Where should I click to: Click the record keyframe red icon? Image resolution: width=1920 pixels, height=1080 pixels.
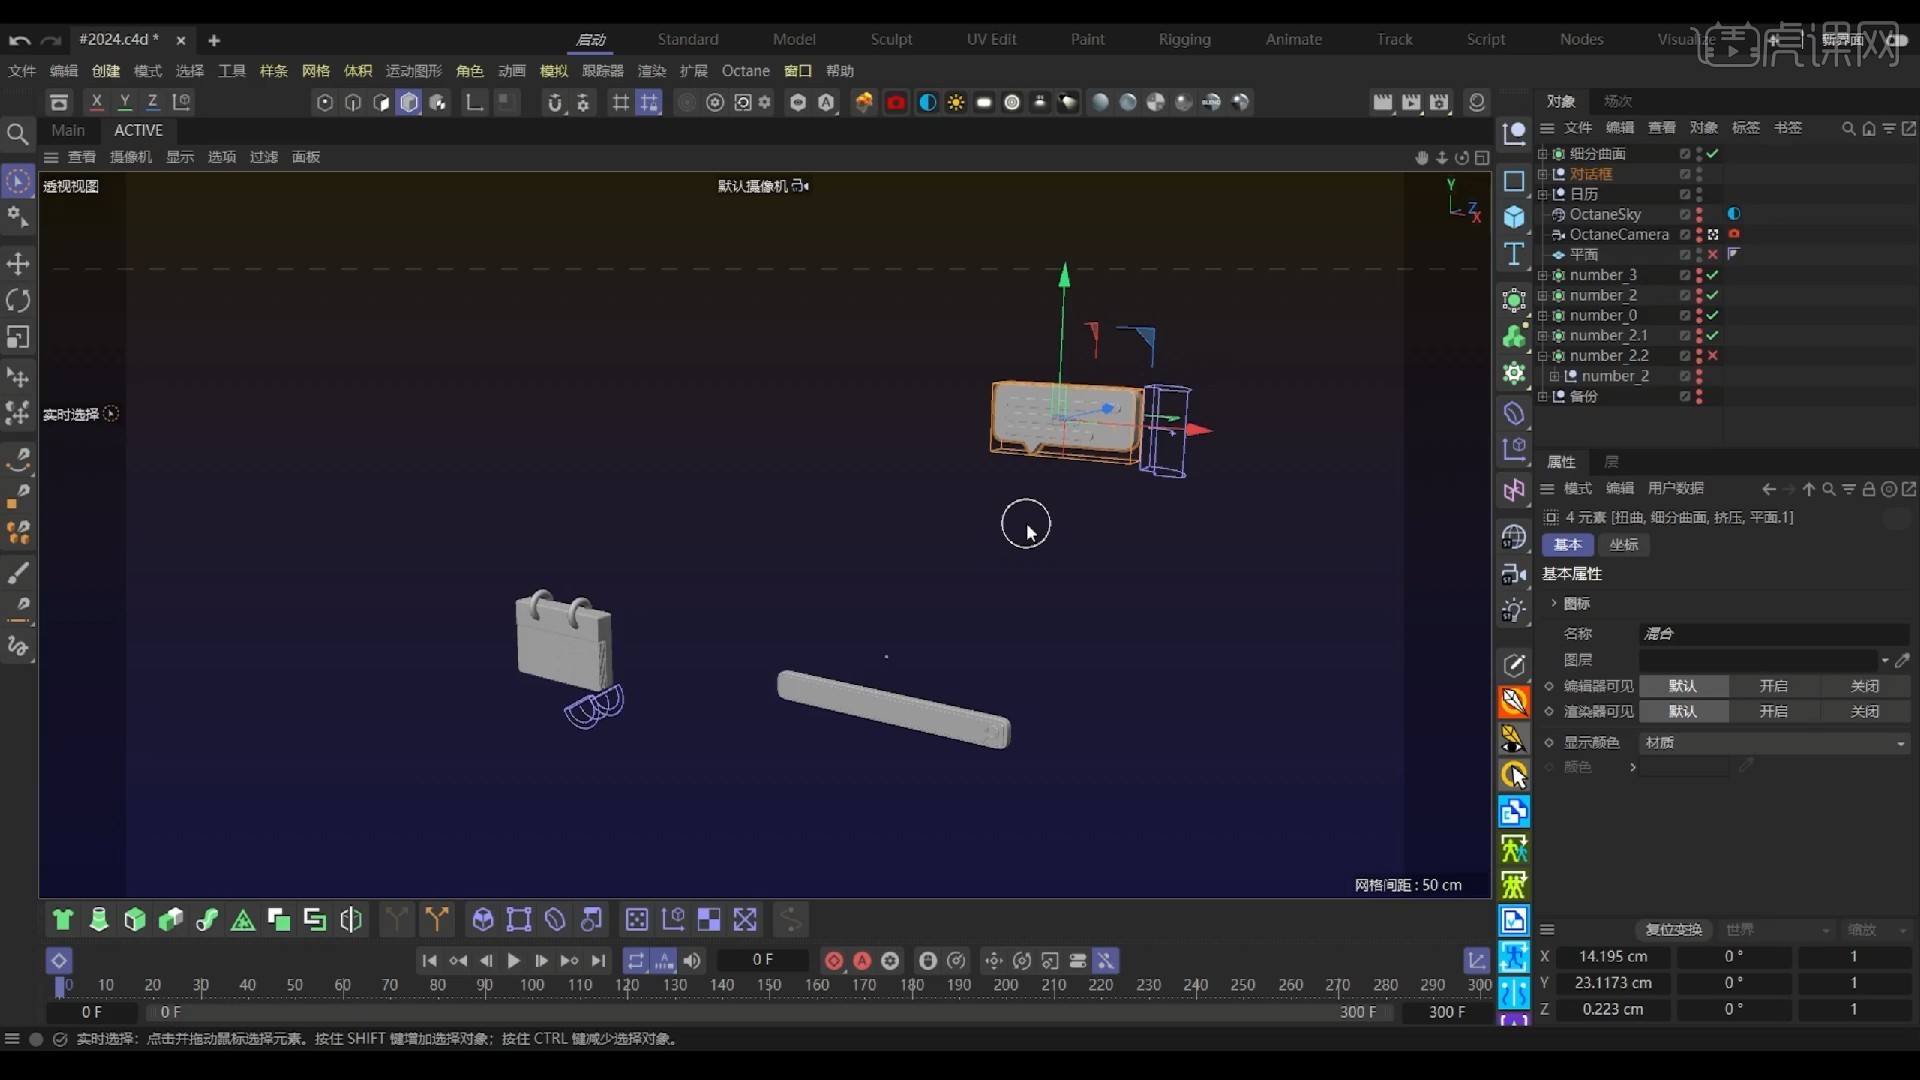coord(833,960)
